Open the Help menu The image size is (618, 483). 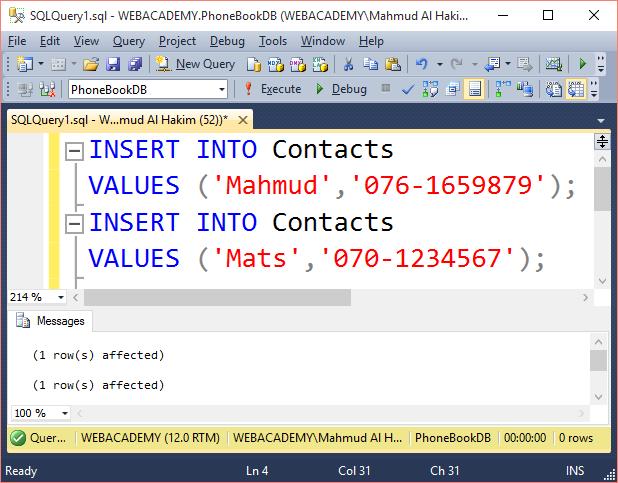(x=371, y=41)
